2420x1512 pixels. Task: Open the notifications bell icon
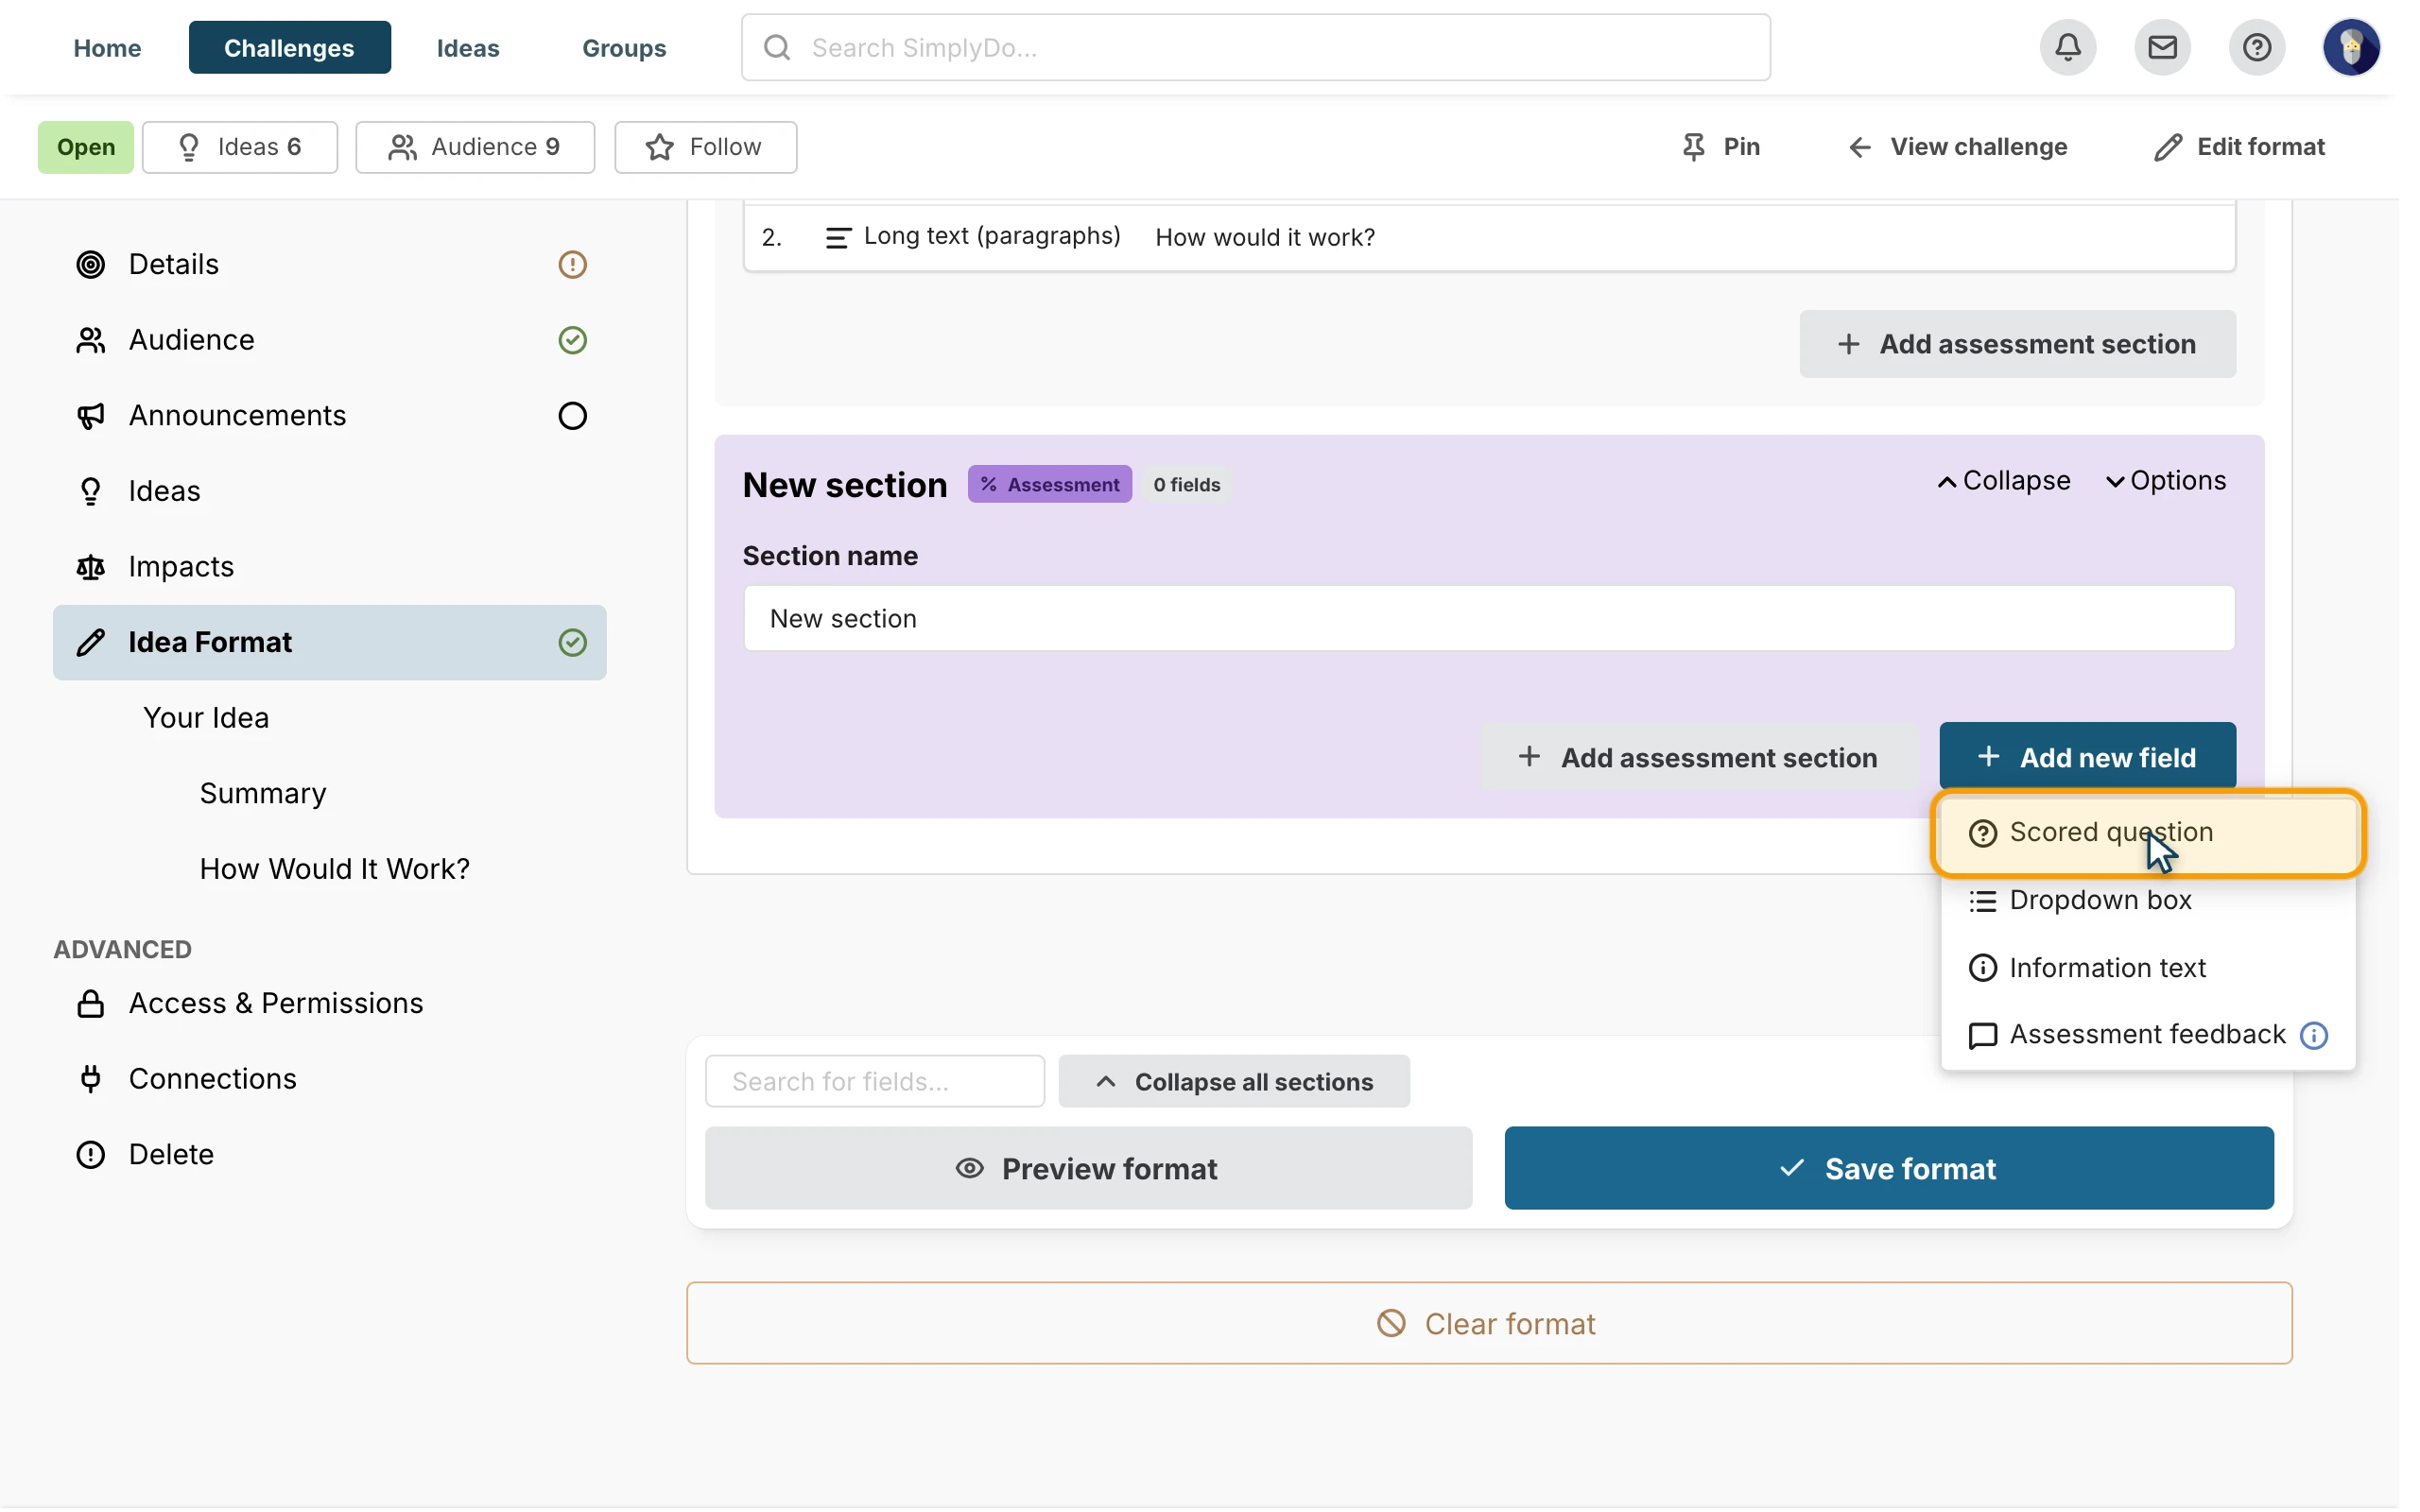click(2067, 47)
